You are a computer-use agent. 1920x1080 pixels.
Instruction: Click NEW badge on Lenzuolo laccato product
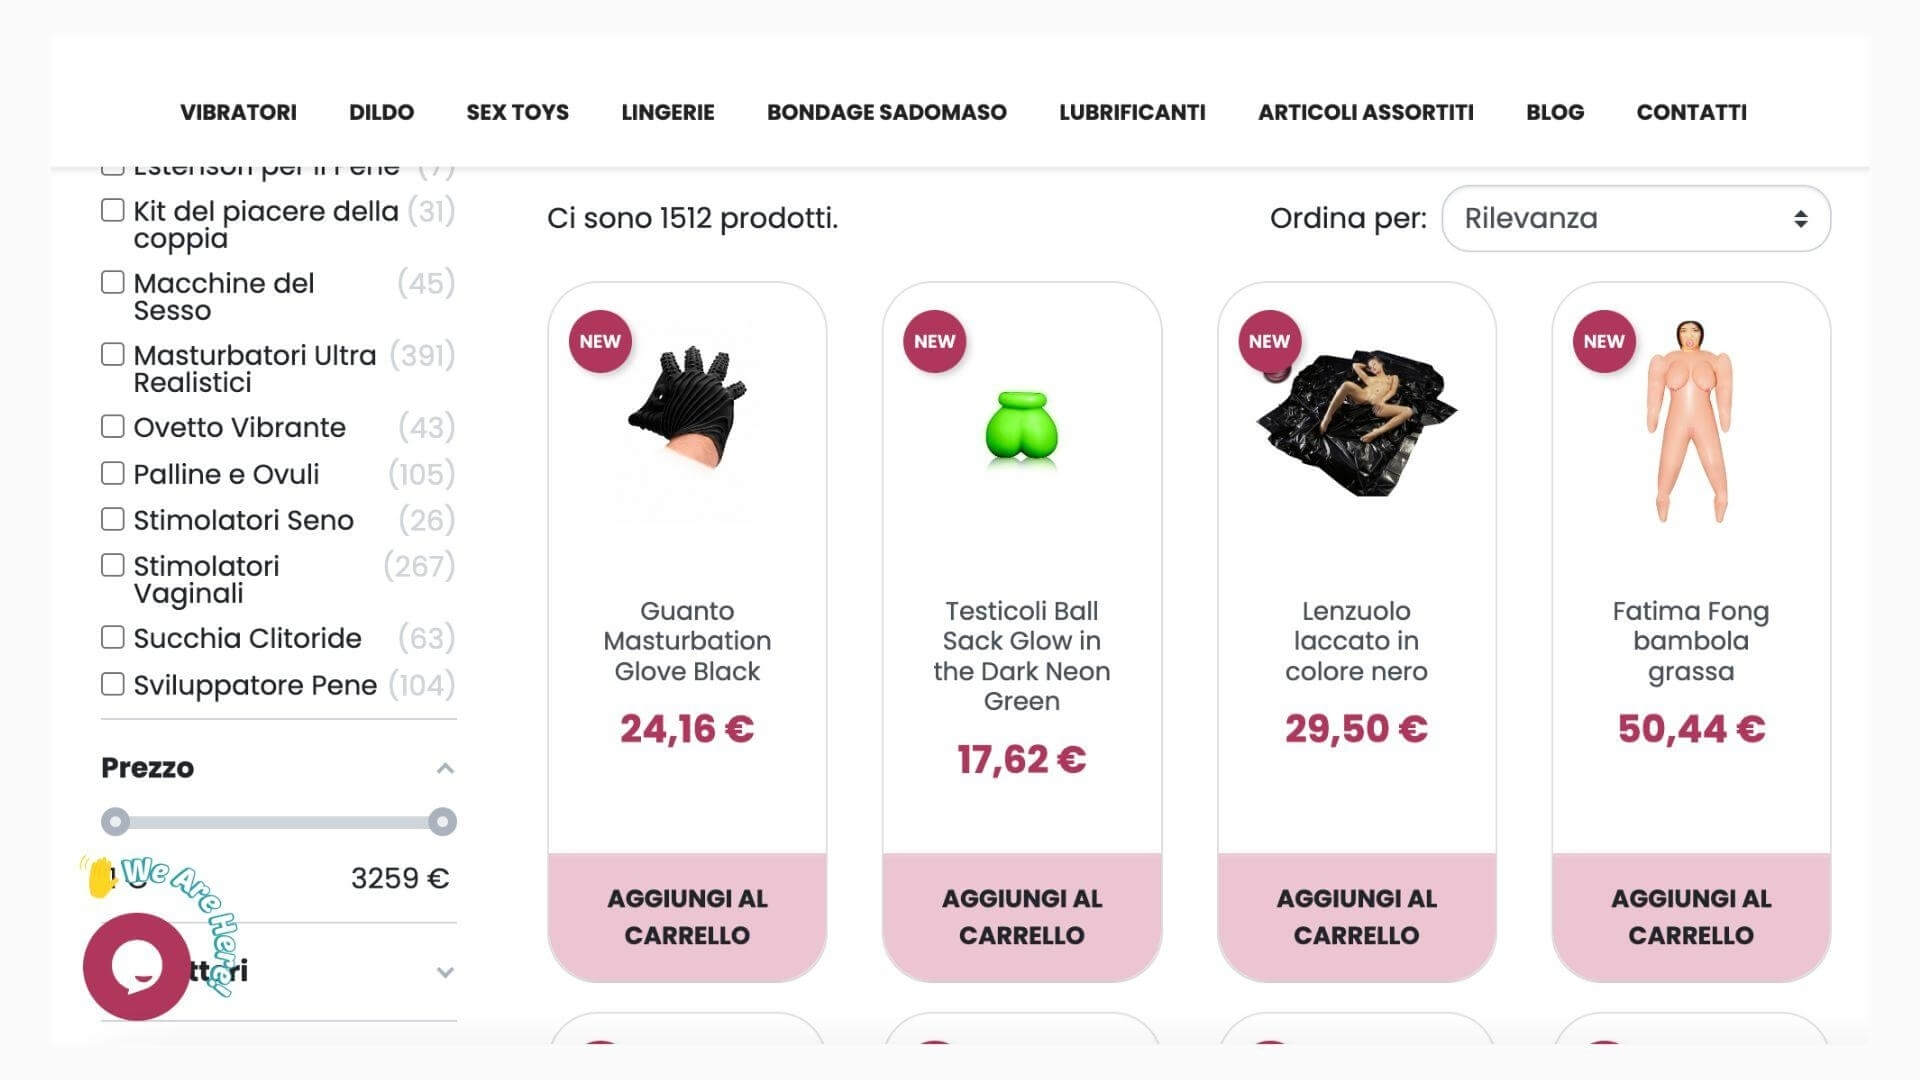(1269, 341)
